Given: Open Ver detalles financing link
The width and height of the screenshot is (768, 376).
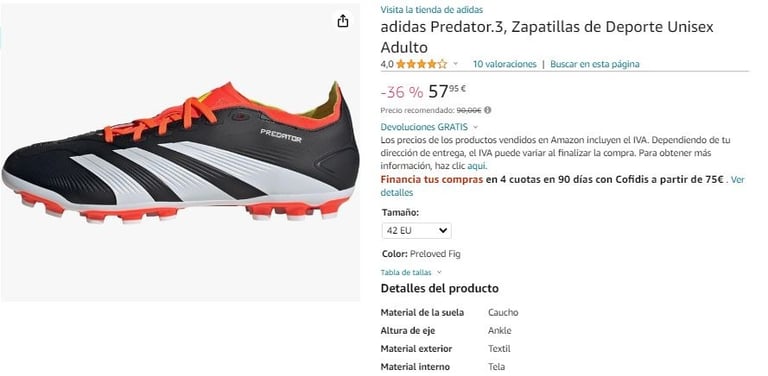Looking at the screenshot, I should [x=562, y=186].
